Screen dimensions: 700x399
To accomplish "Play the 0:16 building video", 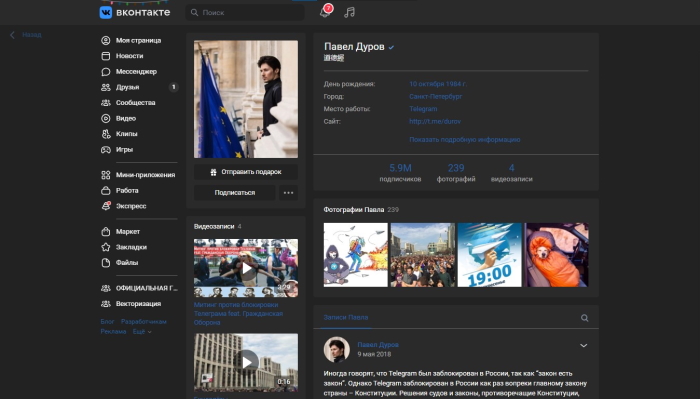I will point(246,362).
